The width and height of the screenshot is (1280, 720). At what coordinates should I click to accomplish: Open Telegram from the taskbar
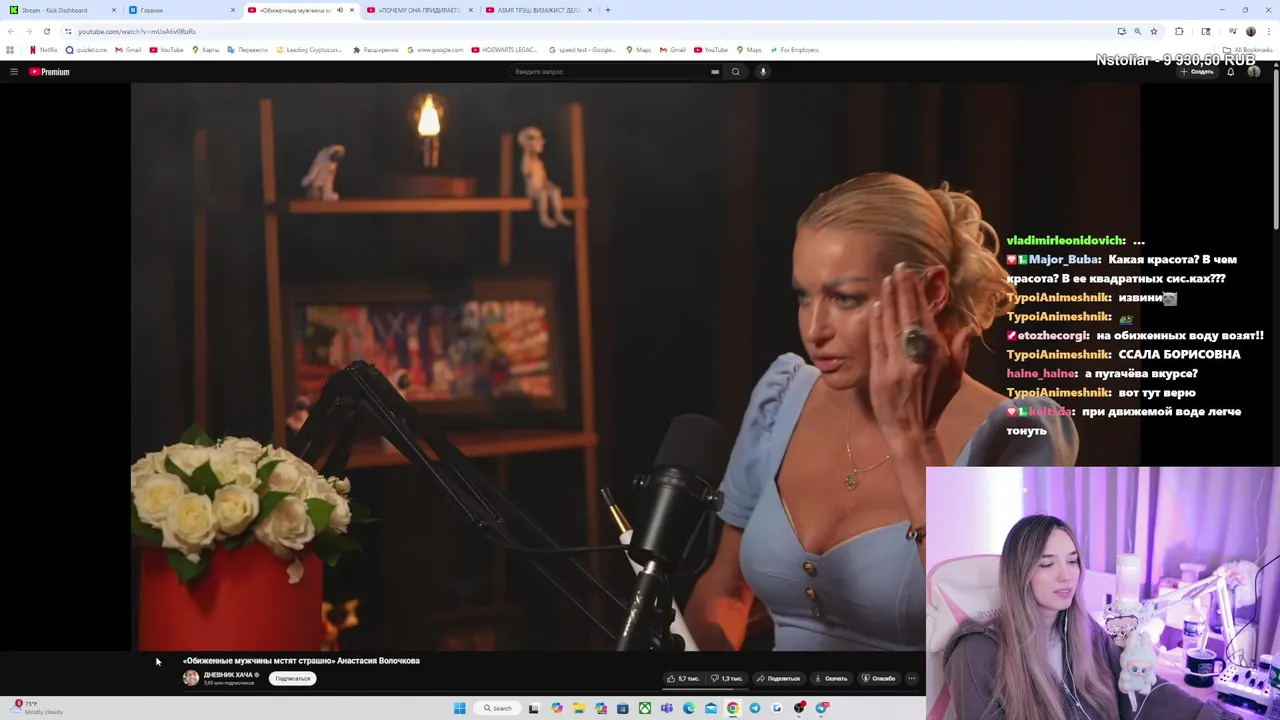coord(755,708)
